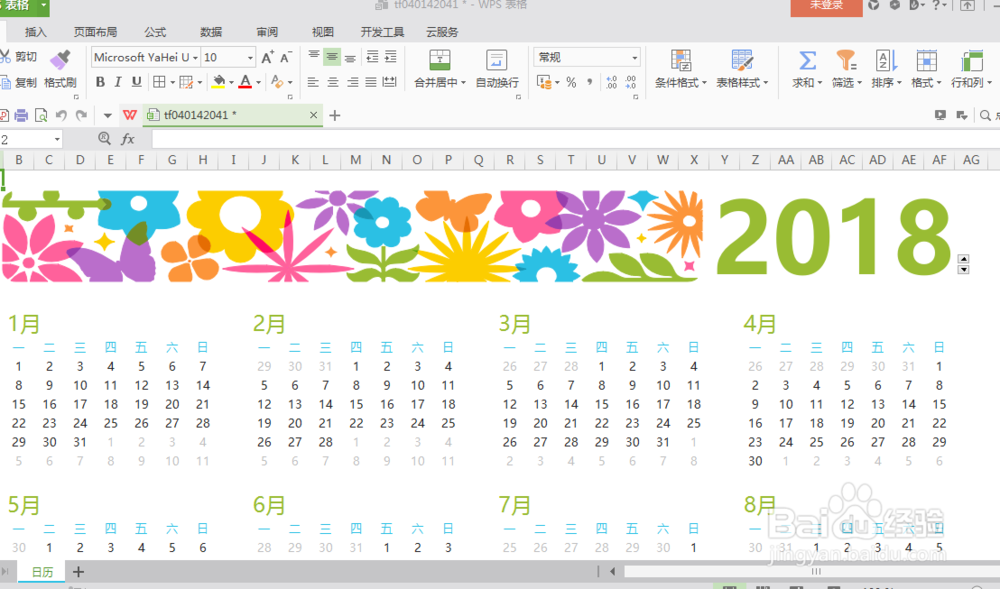Viewport: 1000px width, 589px height.
Task: Add a new sheet with the plus button
Action: coord(78,571)
